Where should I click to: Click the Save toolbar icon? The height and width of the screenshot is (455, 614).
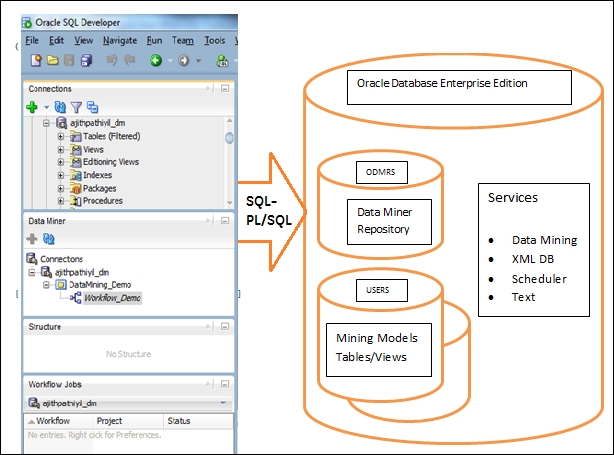point(69,60)
